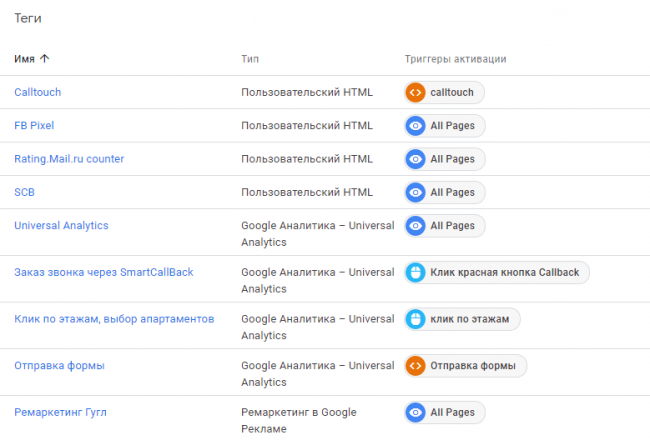Open the Rating.Mail.ru counter tag
Screen dimensions: 650x440
pos(69,159)
